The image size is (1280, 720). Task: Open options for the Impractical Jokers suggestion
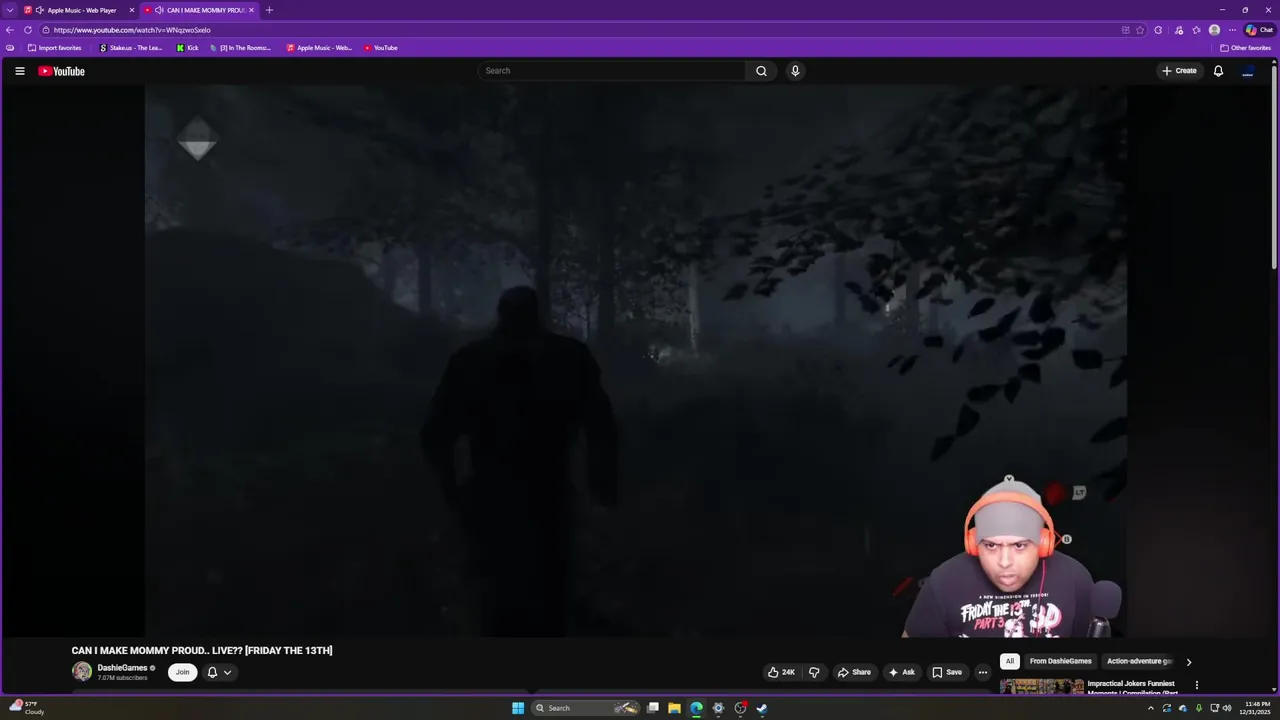pyautogui.click(x=1196, y=685)
